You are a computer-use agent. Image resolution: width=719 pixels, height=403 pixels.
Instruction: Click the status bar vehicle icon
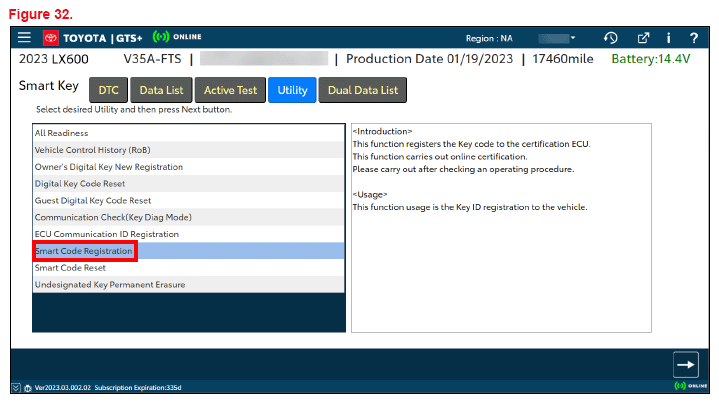(28, 388)
